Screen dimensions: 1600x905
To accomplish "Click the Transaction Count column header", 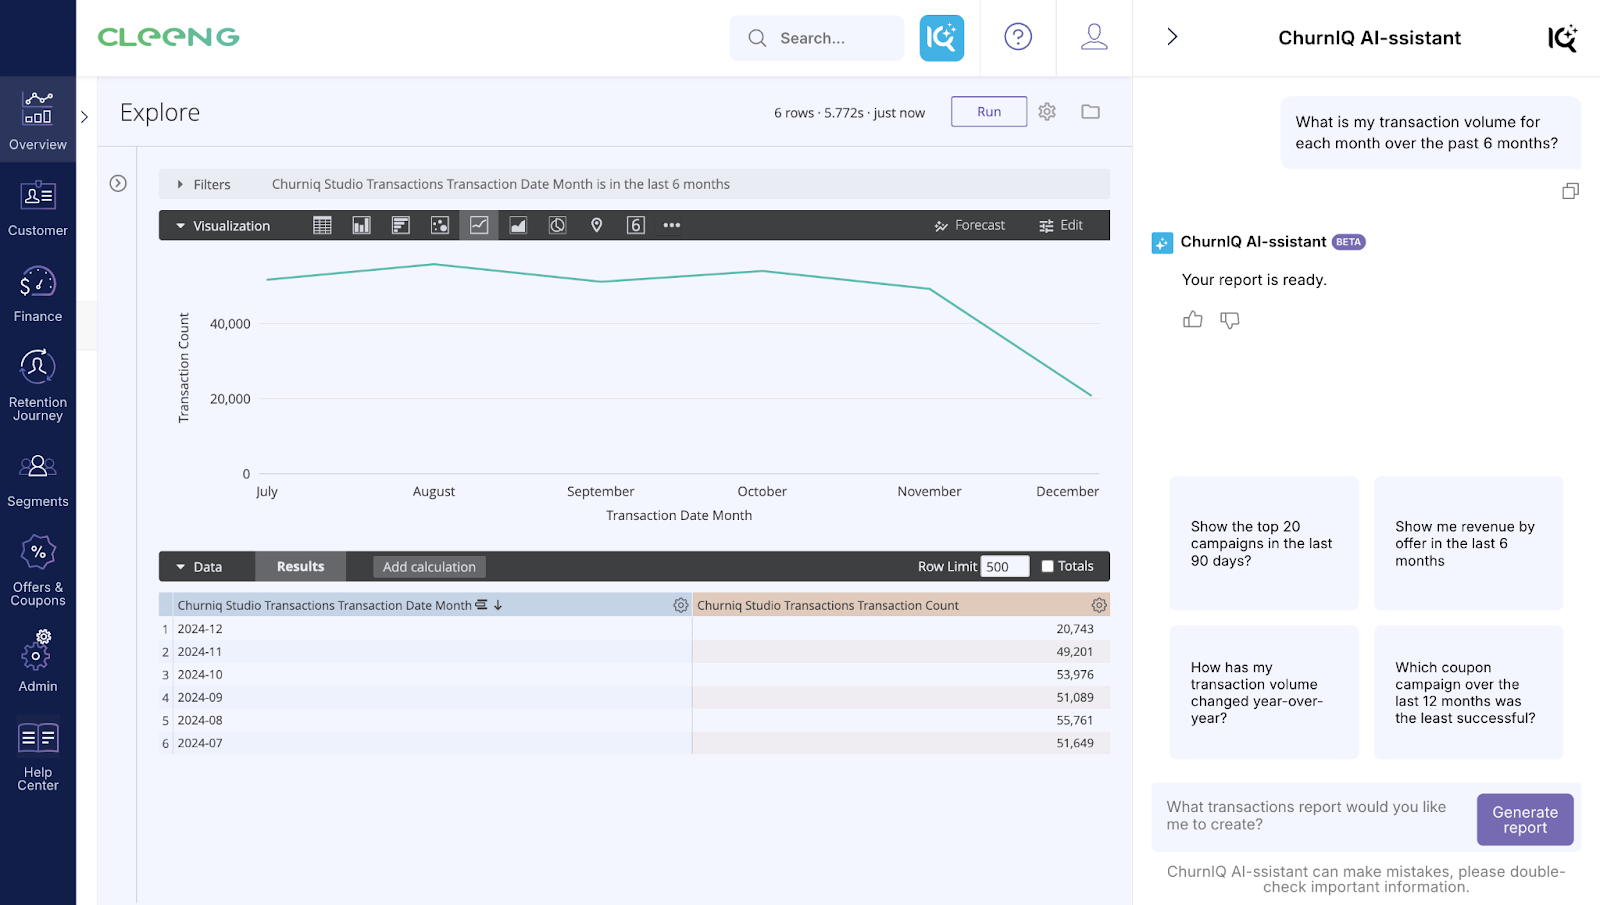I will point(828,605).
